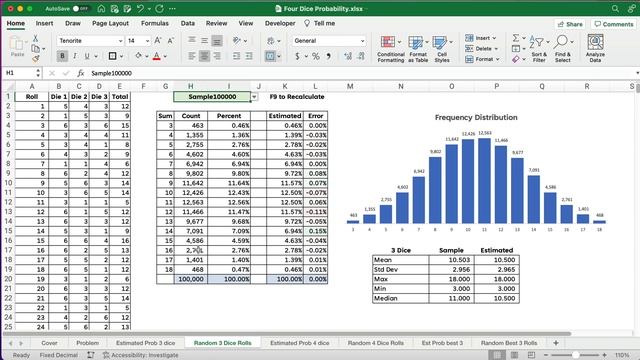This screenshot has width=640, height=360.
Task: Open Cell Styles gallery
Action: click(442, 49)
